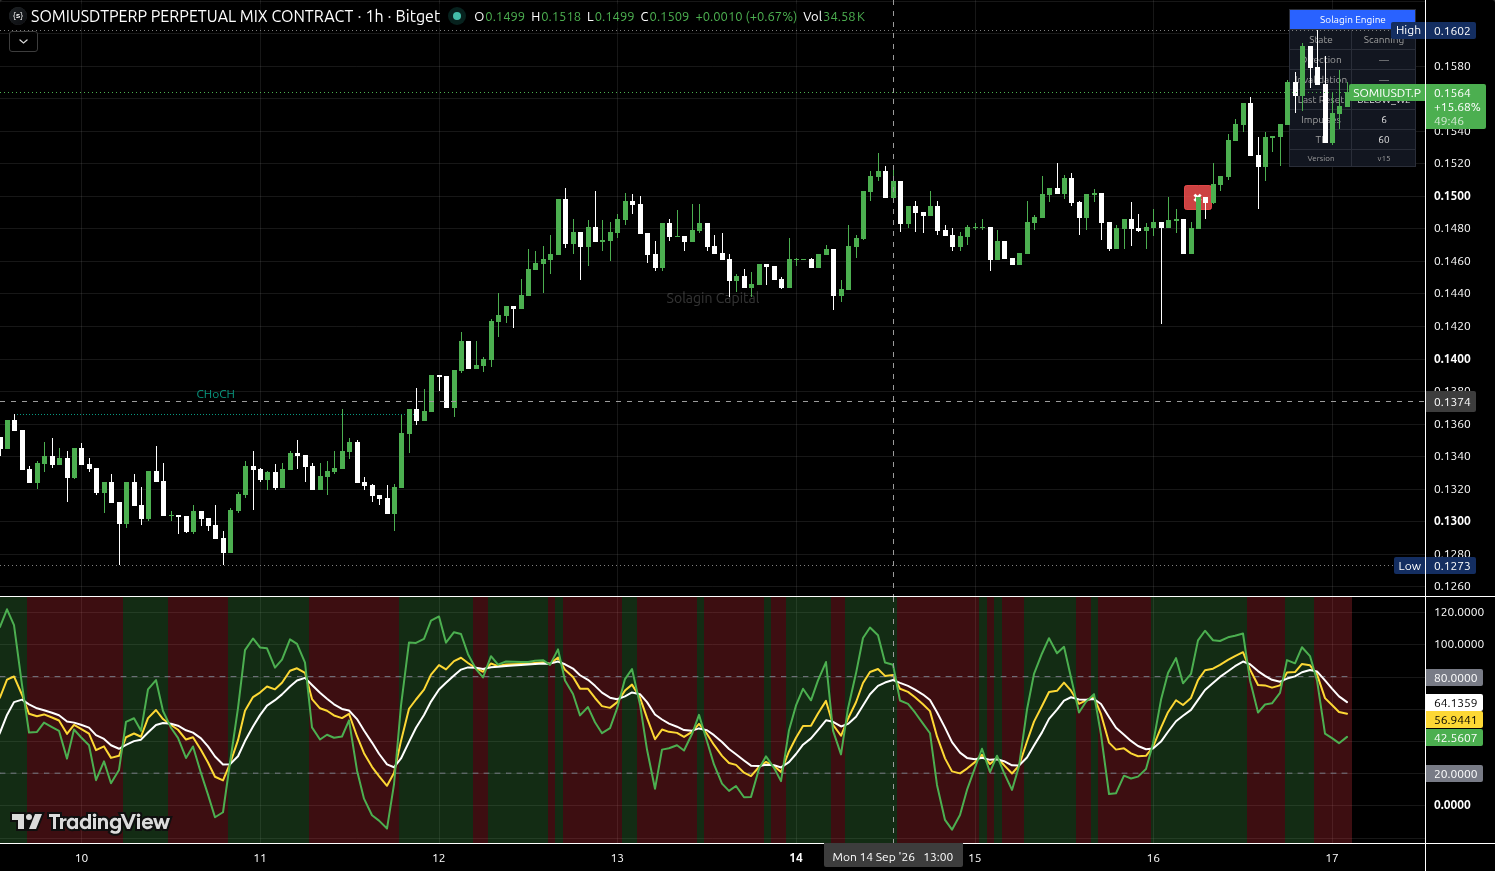Click the white 64.1359 indicator value label

click(1455, 703)
